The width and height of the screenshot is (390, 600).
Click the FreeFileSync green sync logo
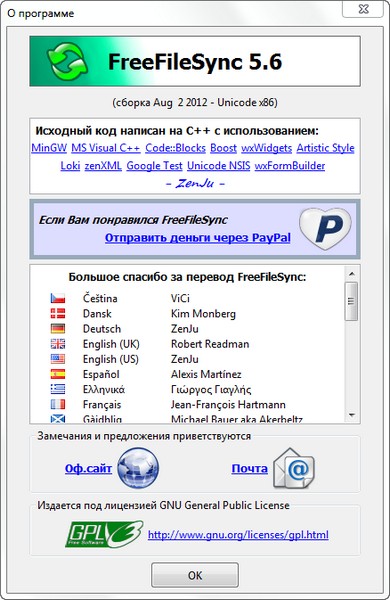pos(67,62)
